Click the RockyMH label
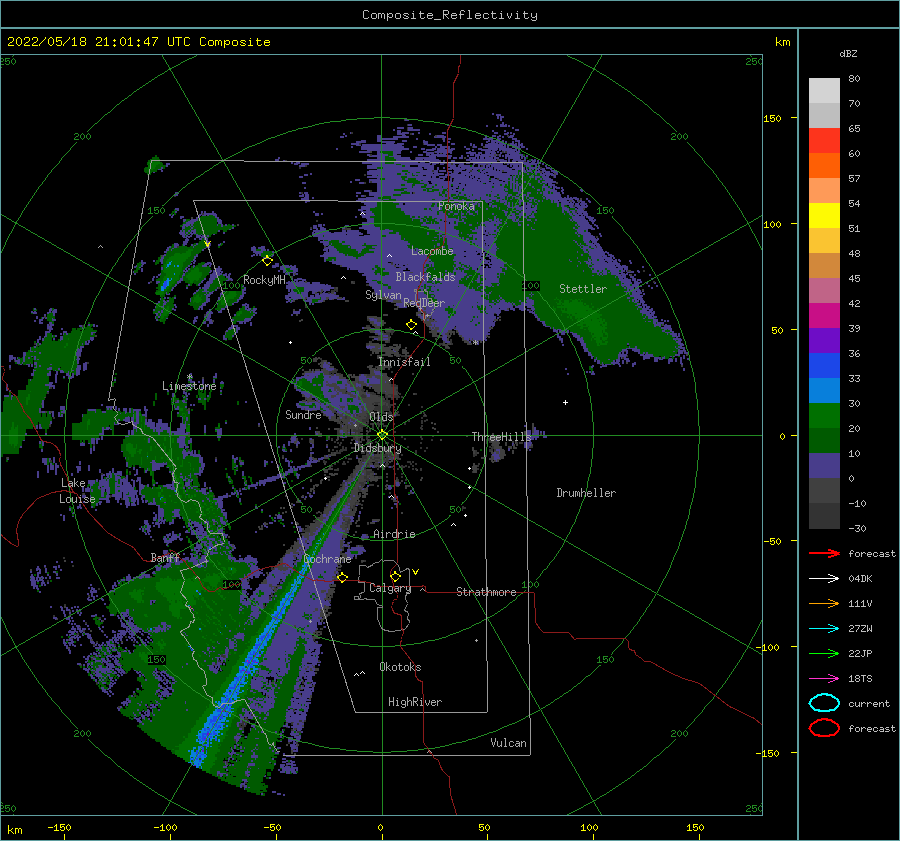This screenshot has width=900, height=841. 264,280
